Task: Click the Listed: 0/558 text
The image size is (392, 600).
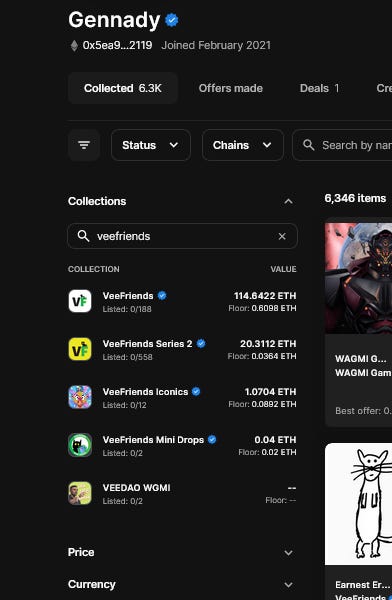Action: point(127,357)
